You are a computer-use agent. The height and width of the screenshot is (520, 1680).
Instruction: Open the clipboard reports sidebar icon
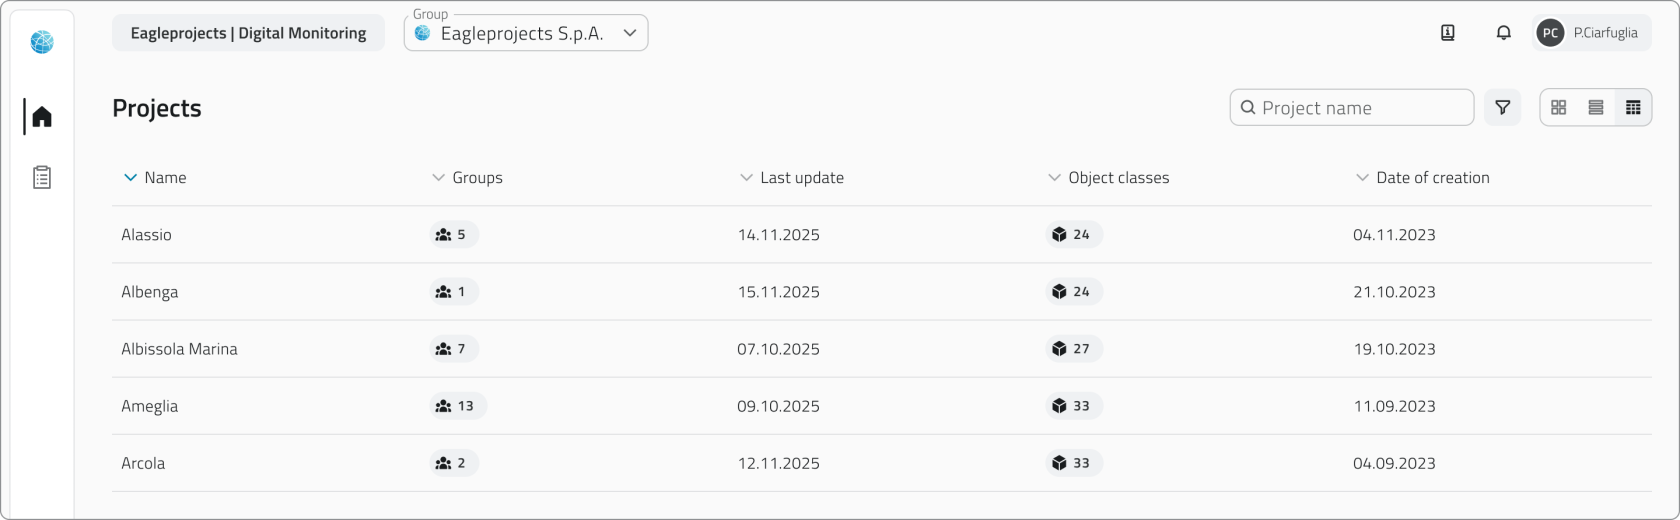click(42, 178)
